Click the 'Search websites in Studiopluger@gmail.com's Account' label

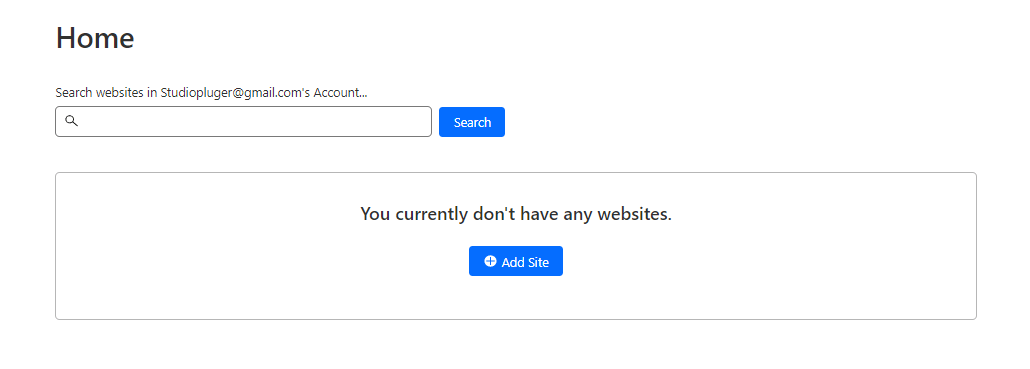pyautogui.click(x=211, y=93)
